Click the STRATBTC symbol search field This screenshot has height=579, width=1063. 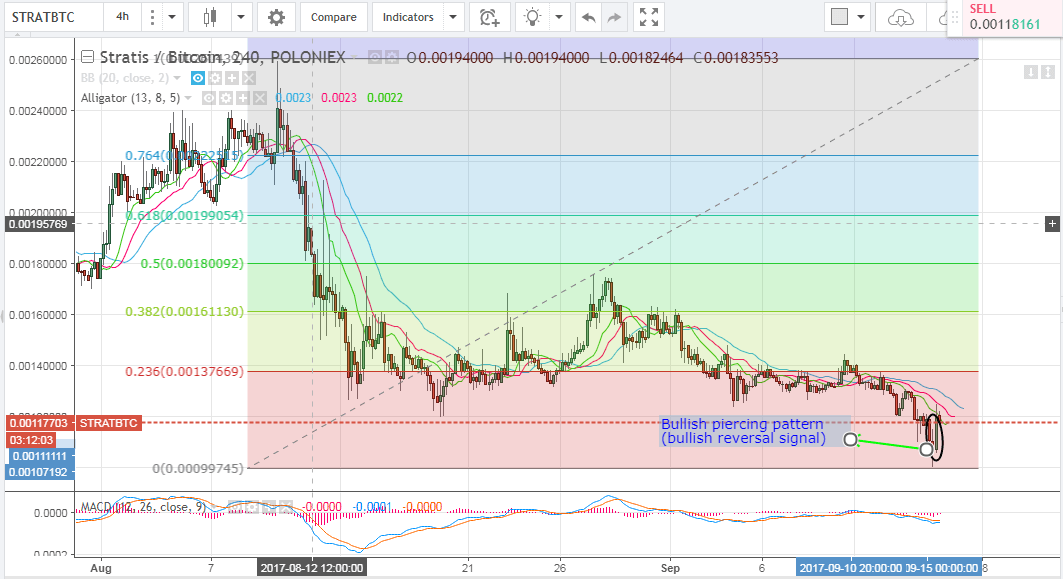pos(53,17)
